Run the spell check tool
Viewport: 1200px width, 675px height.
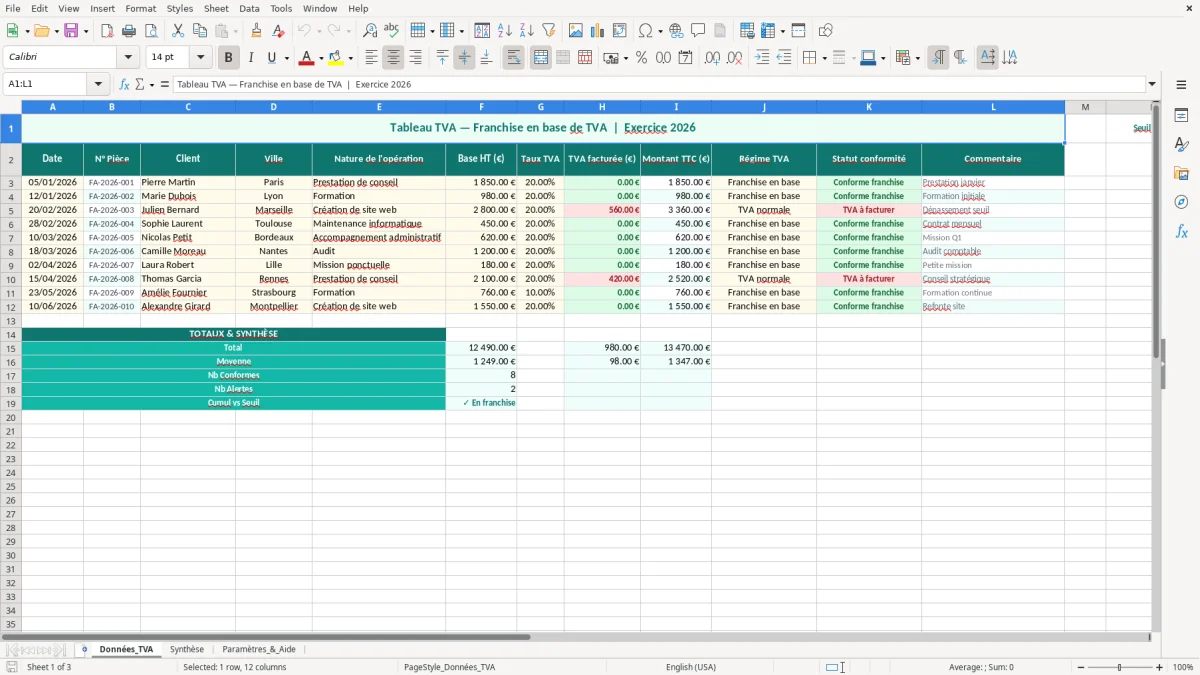pos(392,31)
